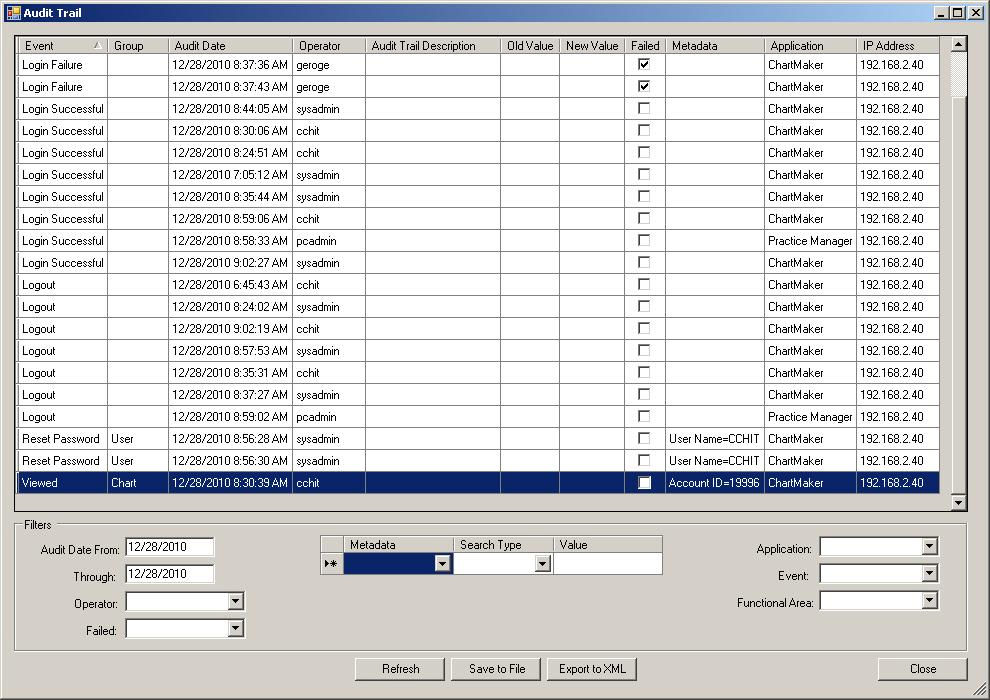
Task: Click the Audit Trail window title icon
Action: 13,13
